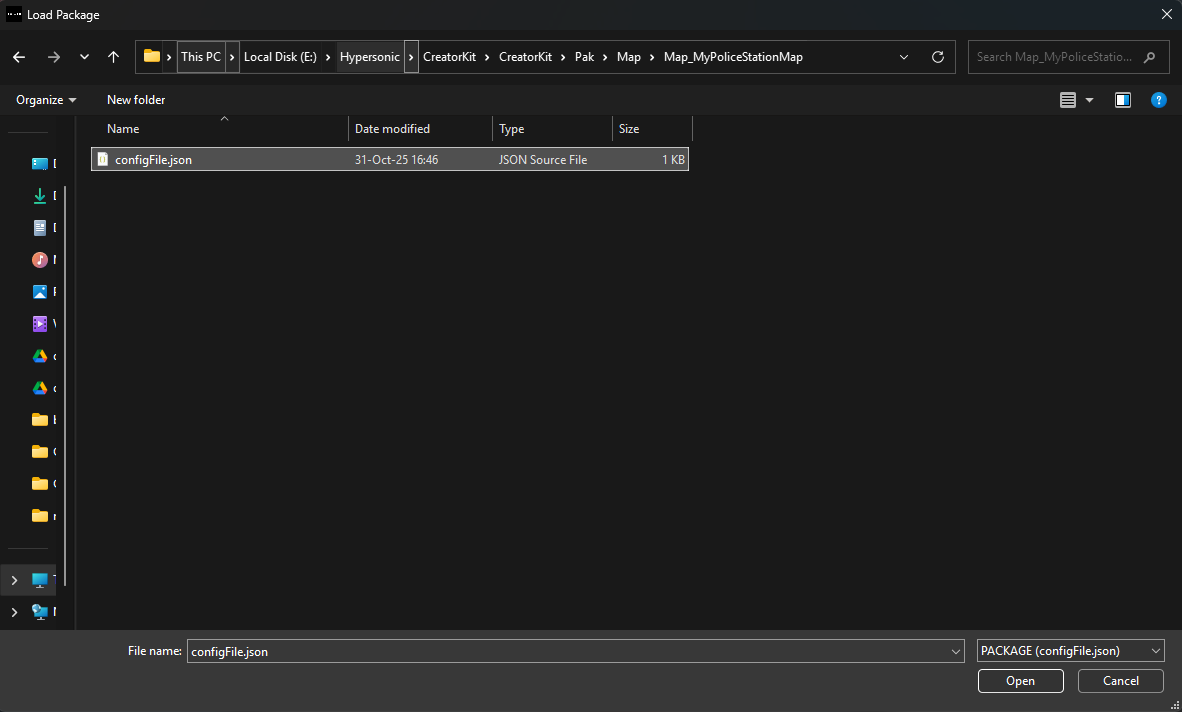Viewport: 1182px width, 712px height.
Task: Click the Open button
Action: click(x=1020, y=681)
